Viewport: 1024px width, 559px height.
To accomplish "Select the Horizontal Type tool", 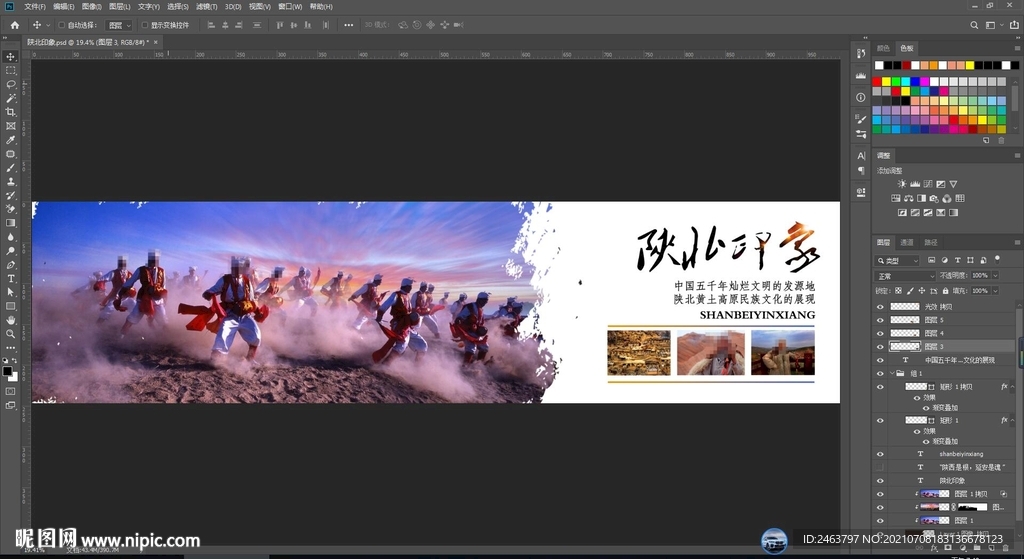I will point(10,278).
